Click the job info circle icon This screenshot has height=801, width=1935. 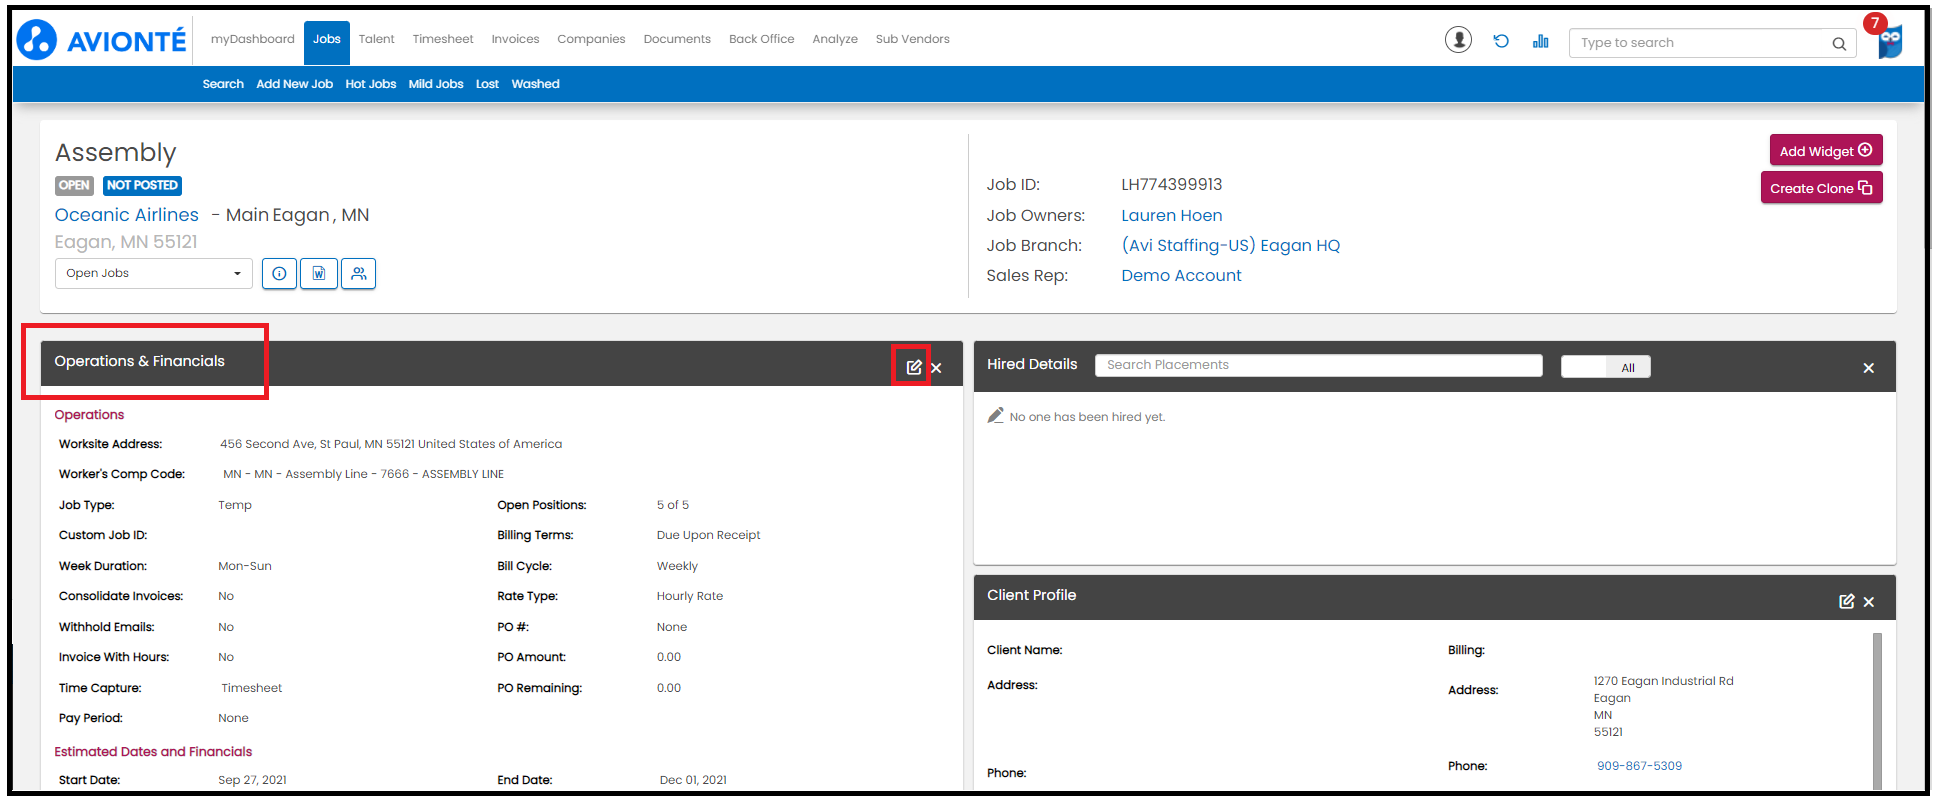coord(279,274)
